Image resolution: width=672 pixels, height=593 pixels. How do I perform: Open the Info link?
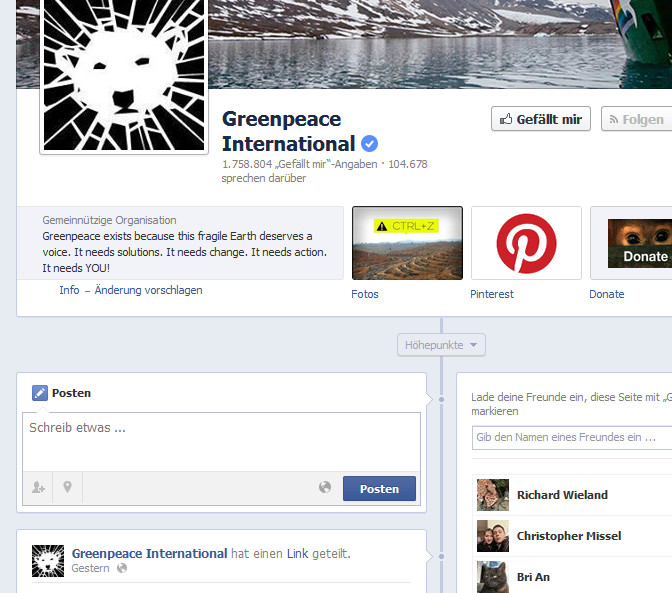coord(69,290)
